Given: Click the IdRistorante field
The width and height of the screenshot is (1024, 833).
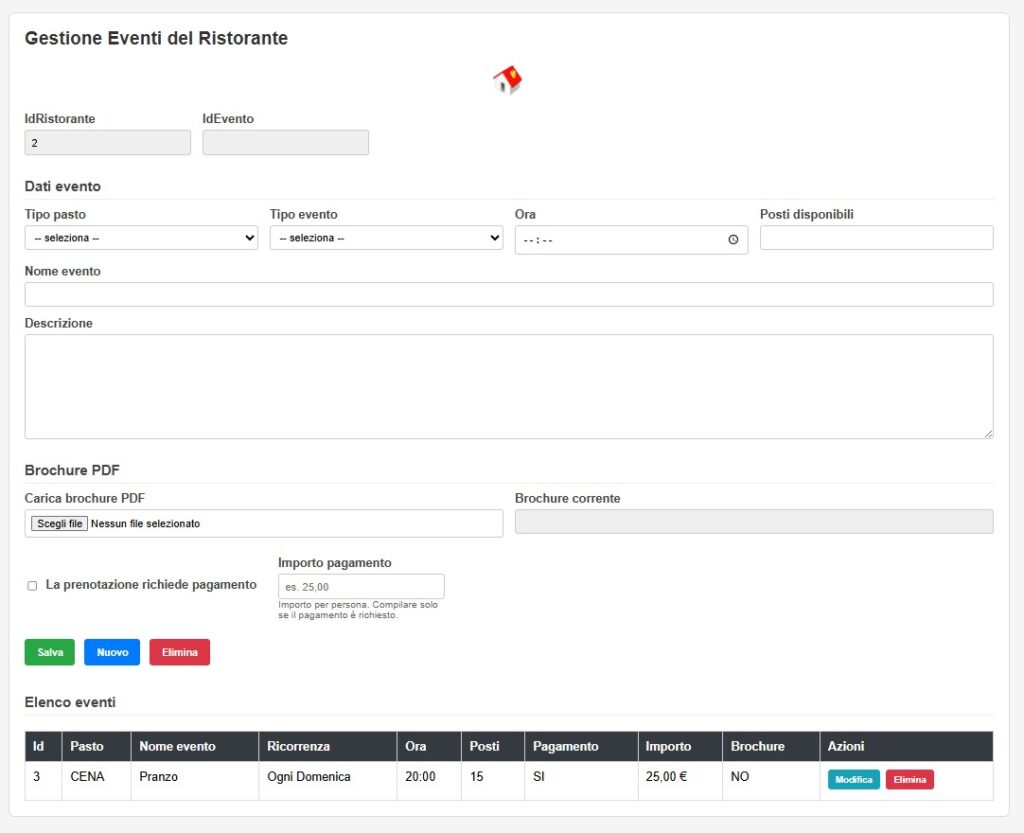Looking at the screenshot, I should [x=107, y=143].
